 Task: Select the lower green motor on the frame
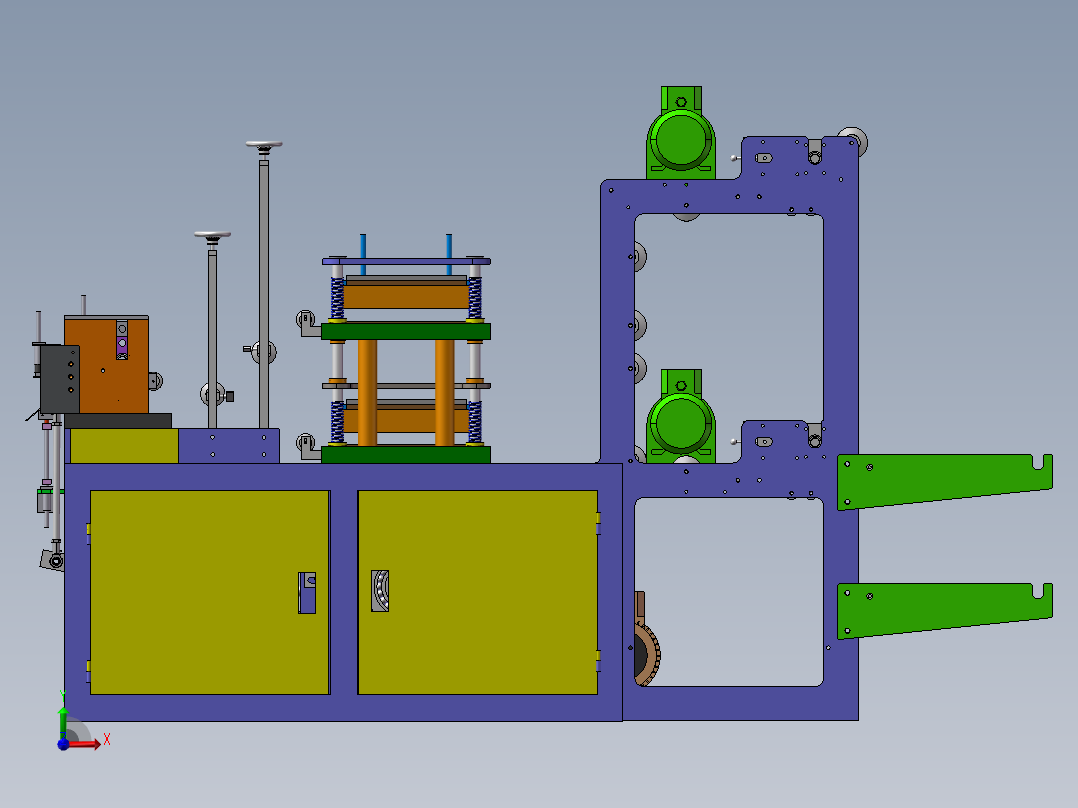click(x=681, y=417)
